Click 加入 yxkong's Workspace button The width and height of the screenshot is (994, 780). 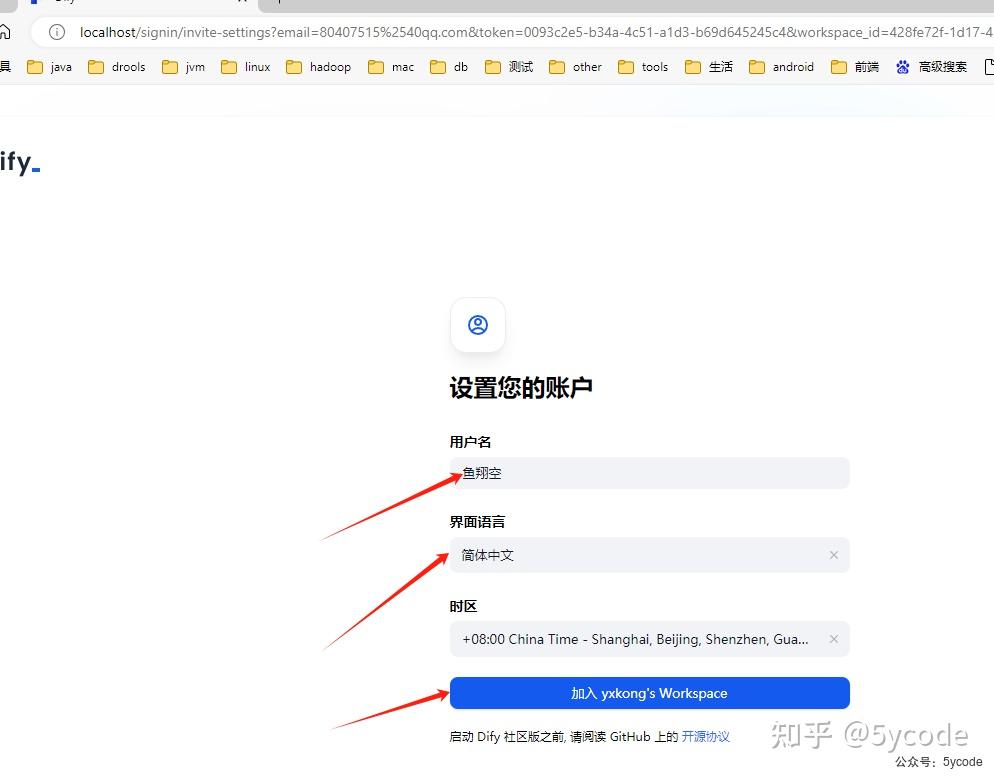[650, 693]
